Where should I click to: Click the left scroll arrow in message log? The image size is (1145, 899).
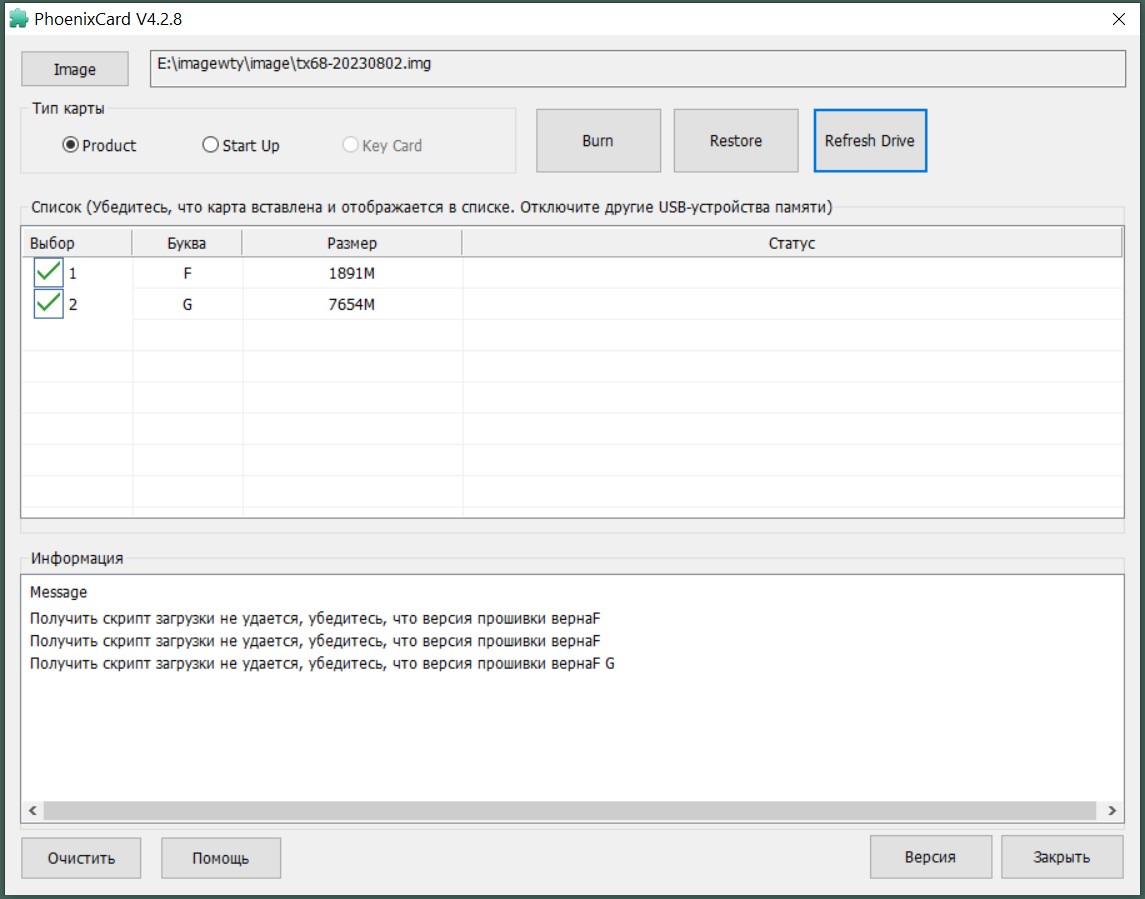coord(32,811)
